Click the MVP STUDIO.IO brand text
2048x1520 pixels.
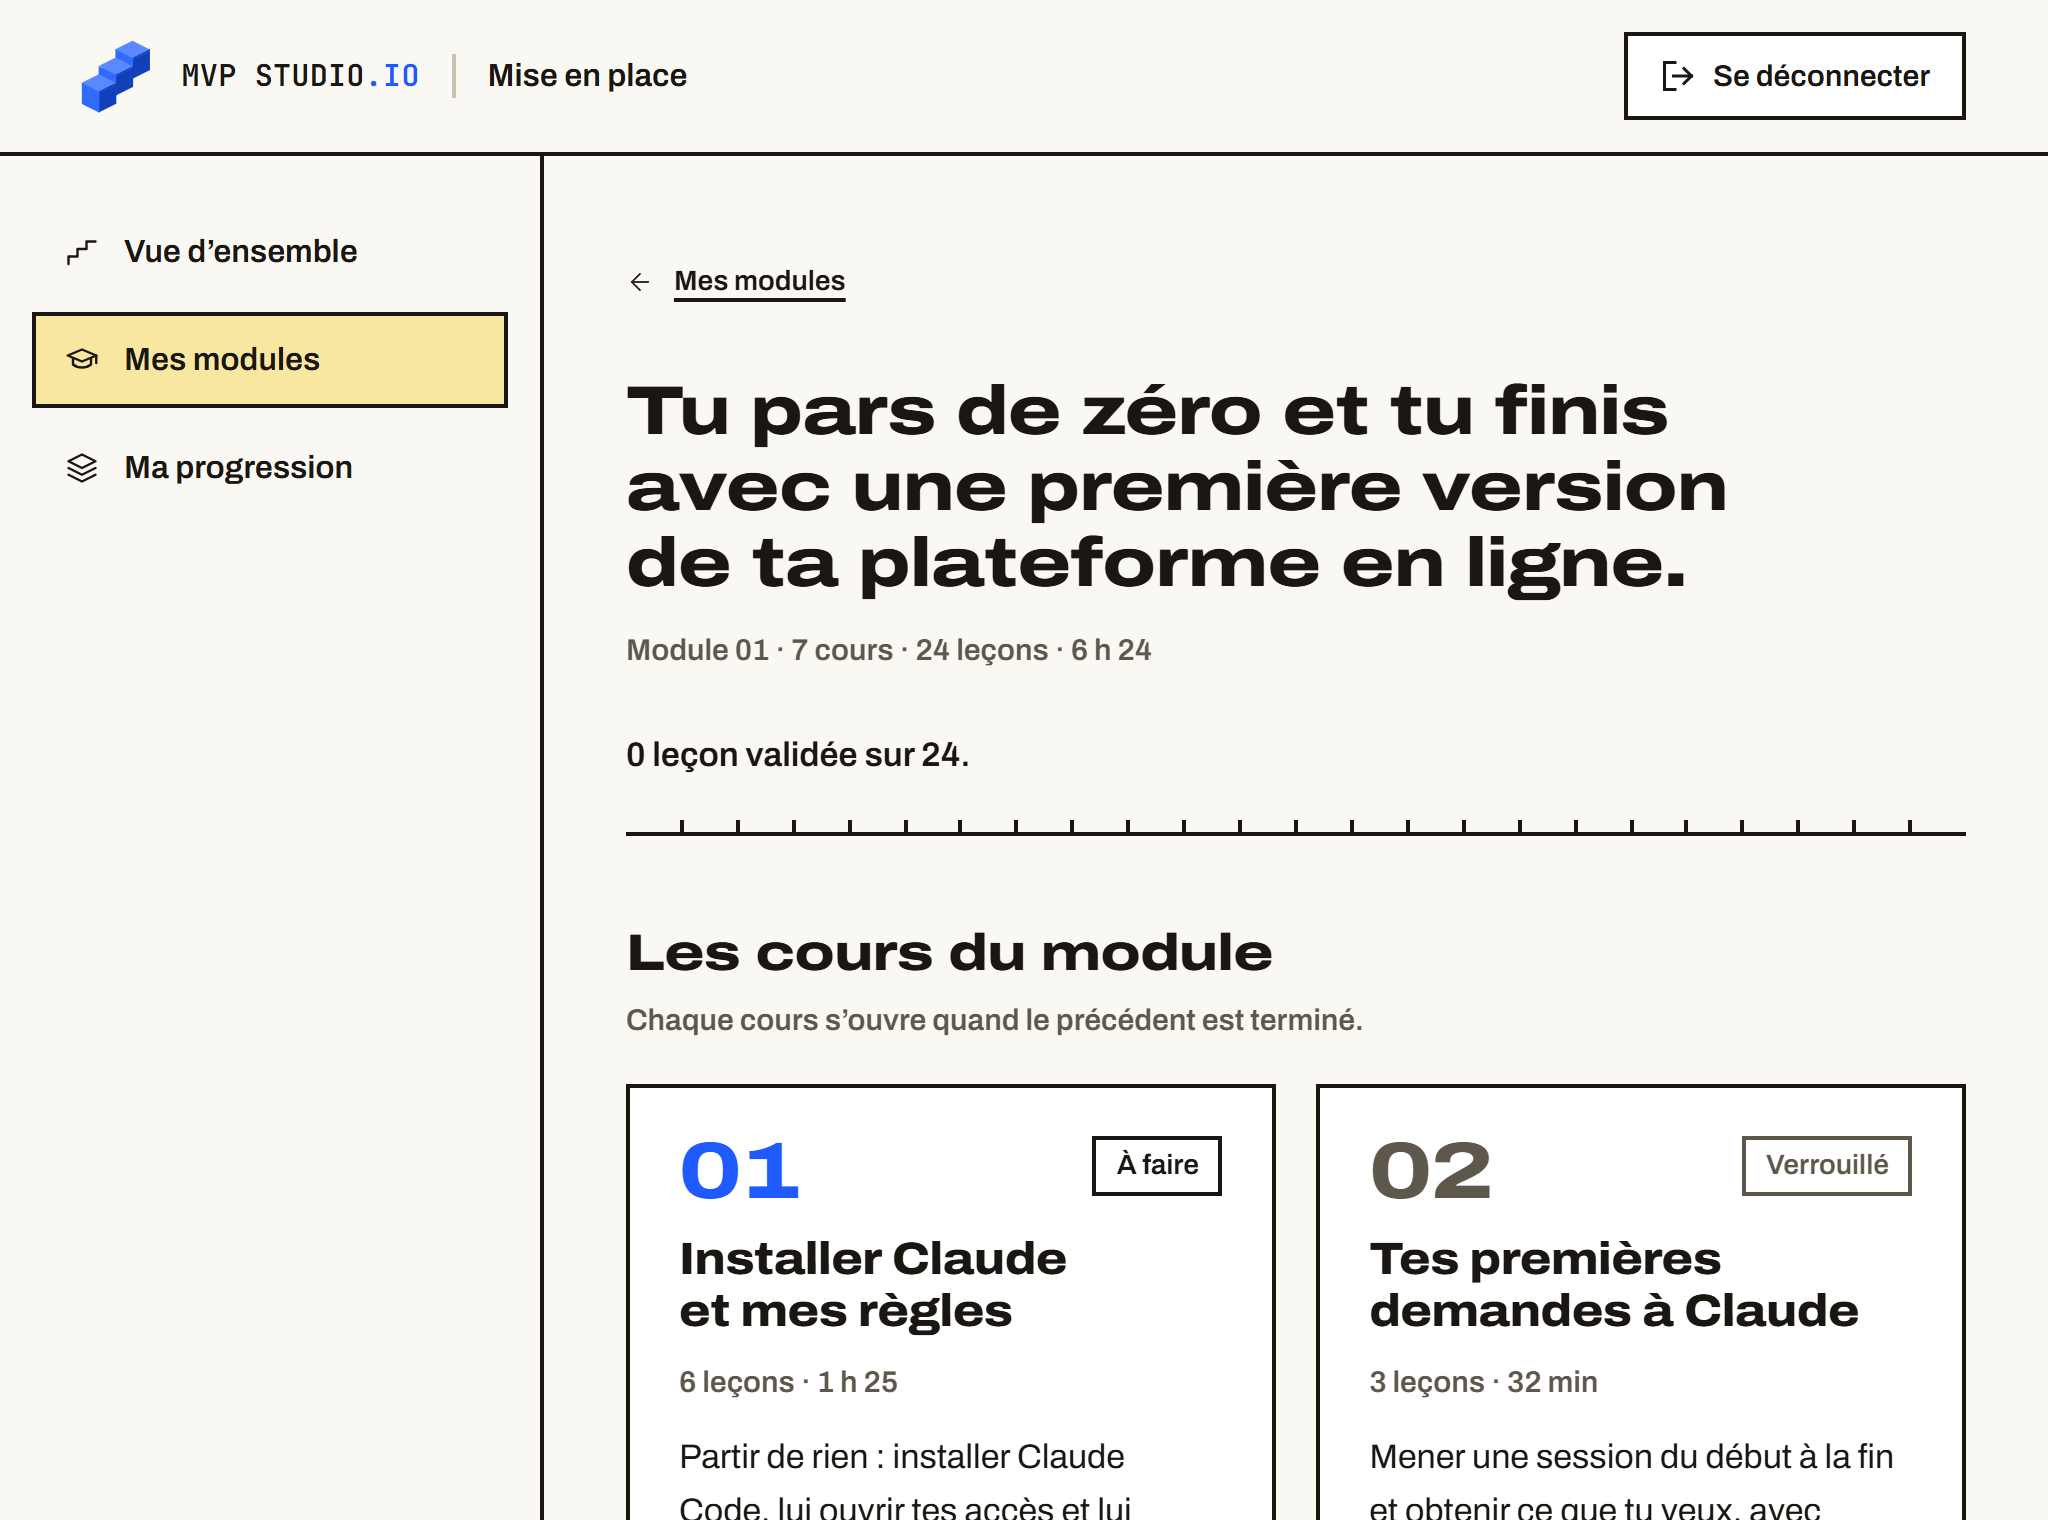click(x=300, y=76)
